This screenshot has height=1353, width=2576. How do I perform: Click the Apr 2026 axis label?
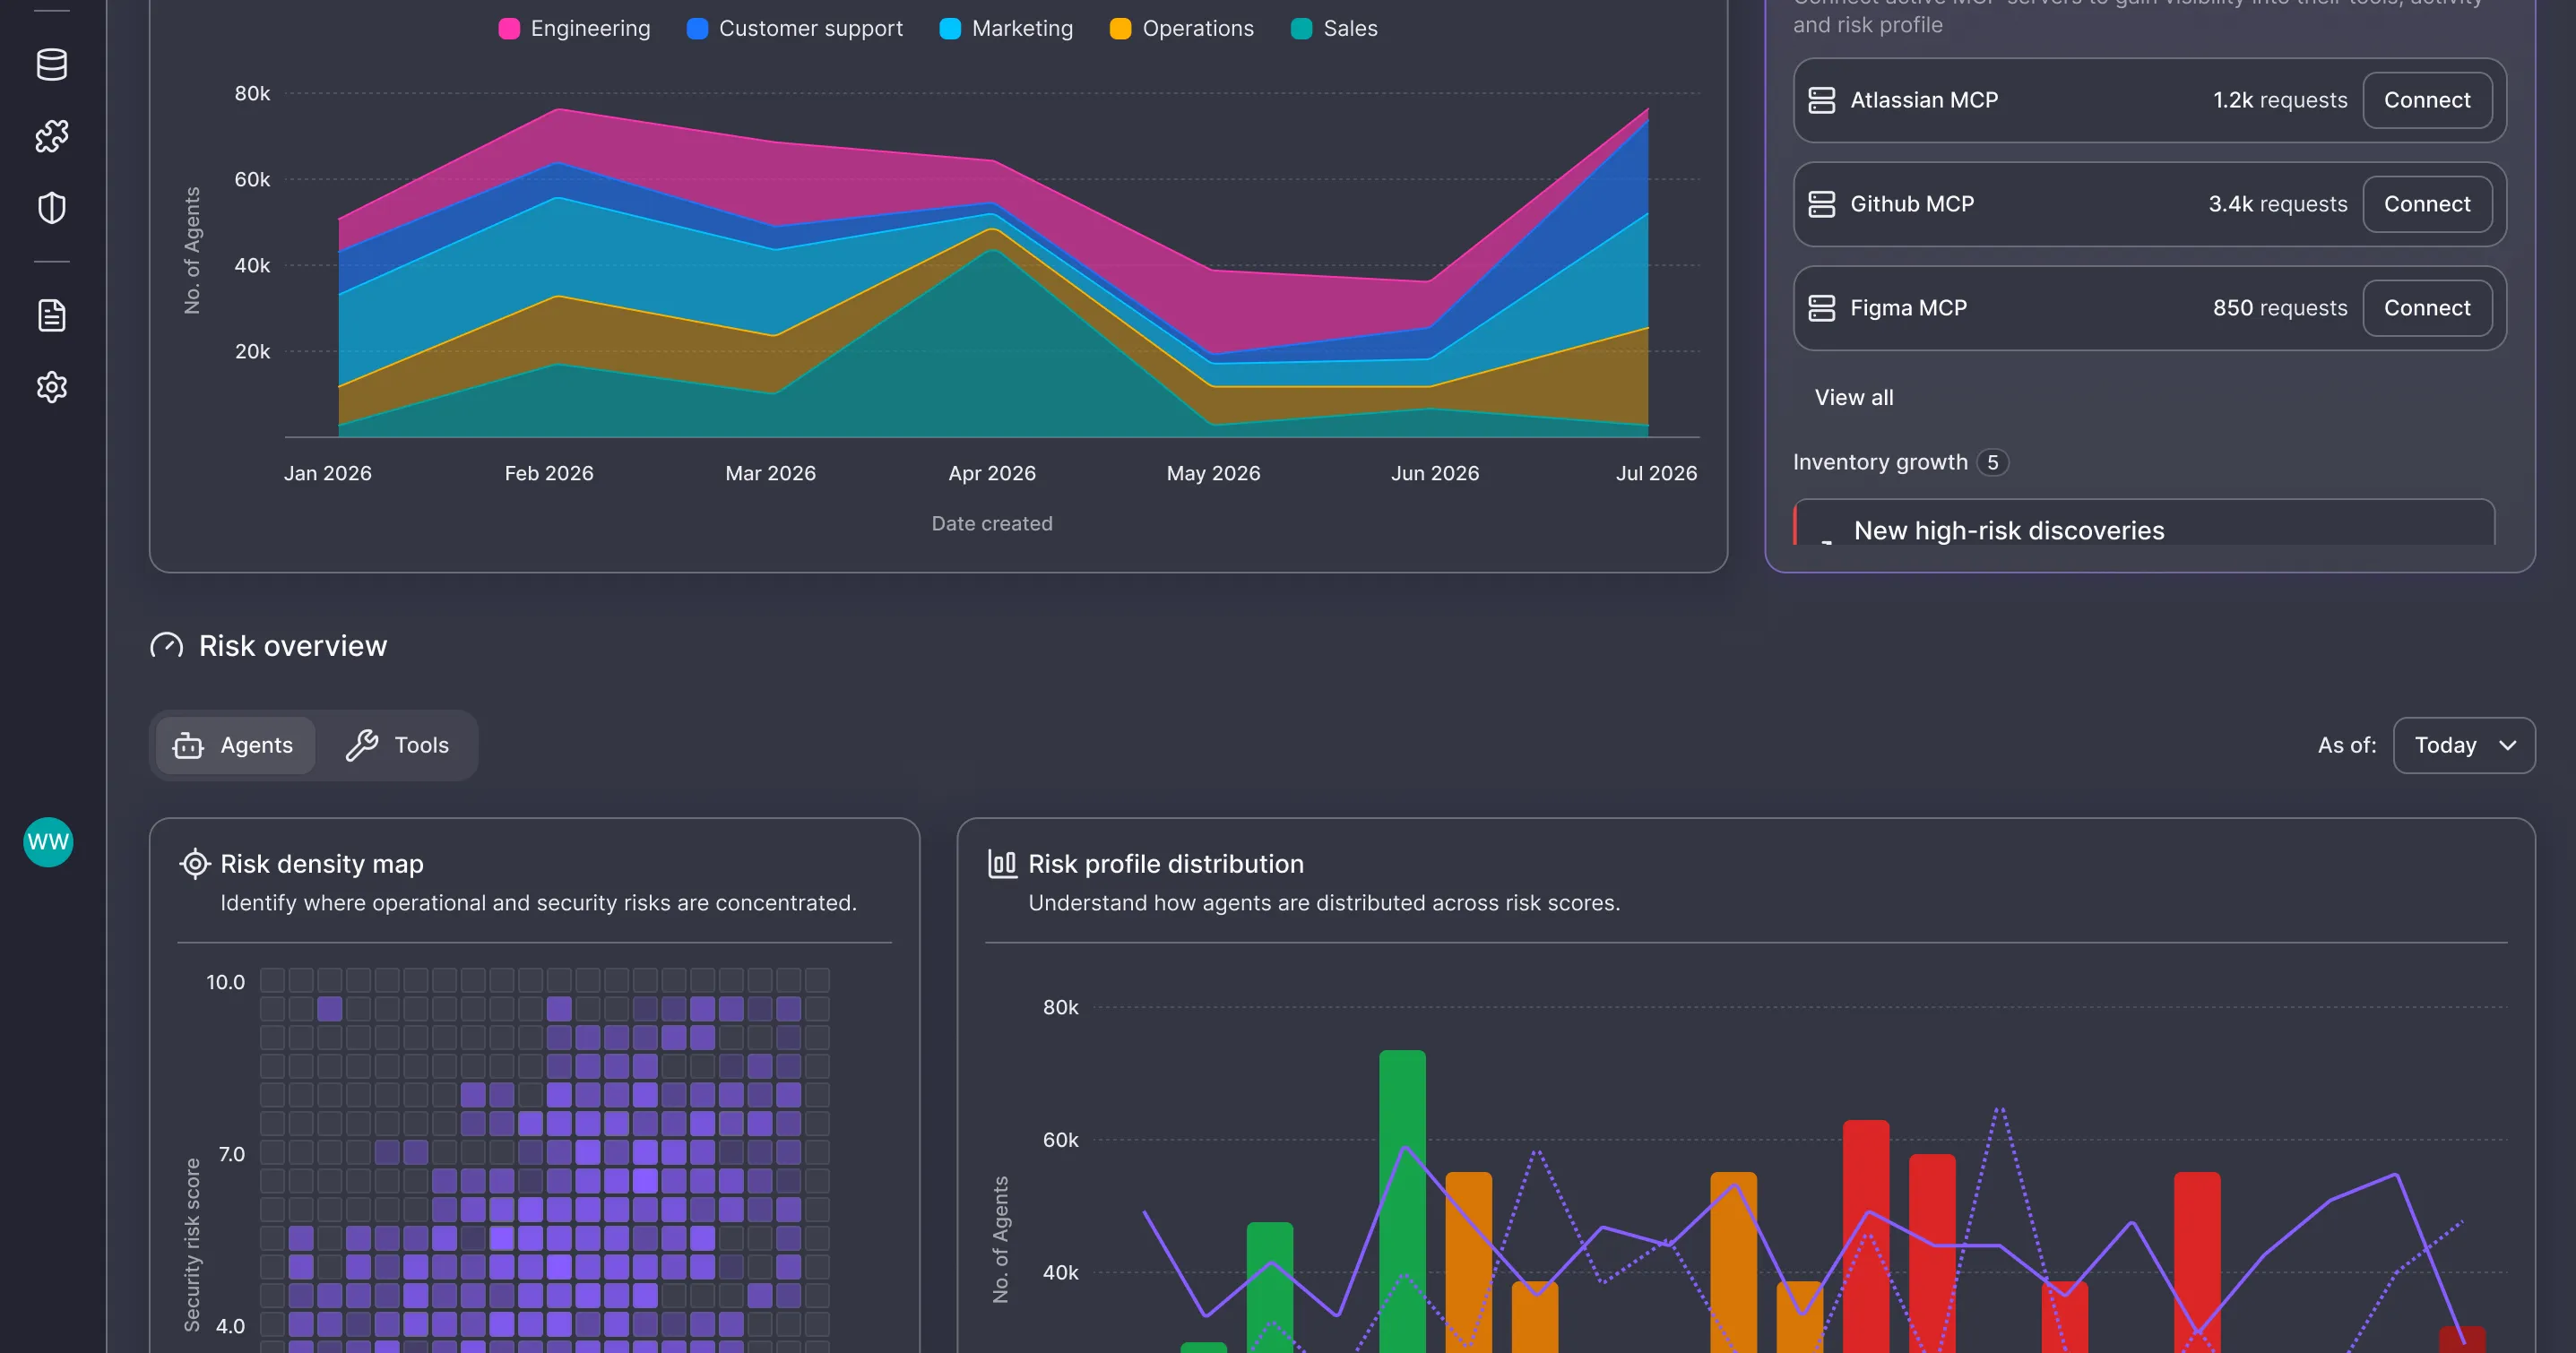pos(992,473)
